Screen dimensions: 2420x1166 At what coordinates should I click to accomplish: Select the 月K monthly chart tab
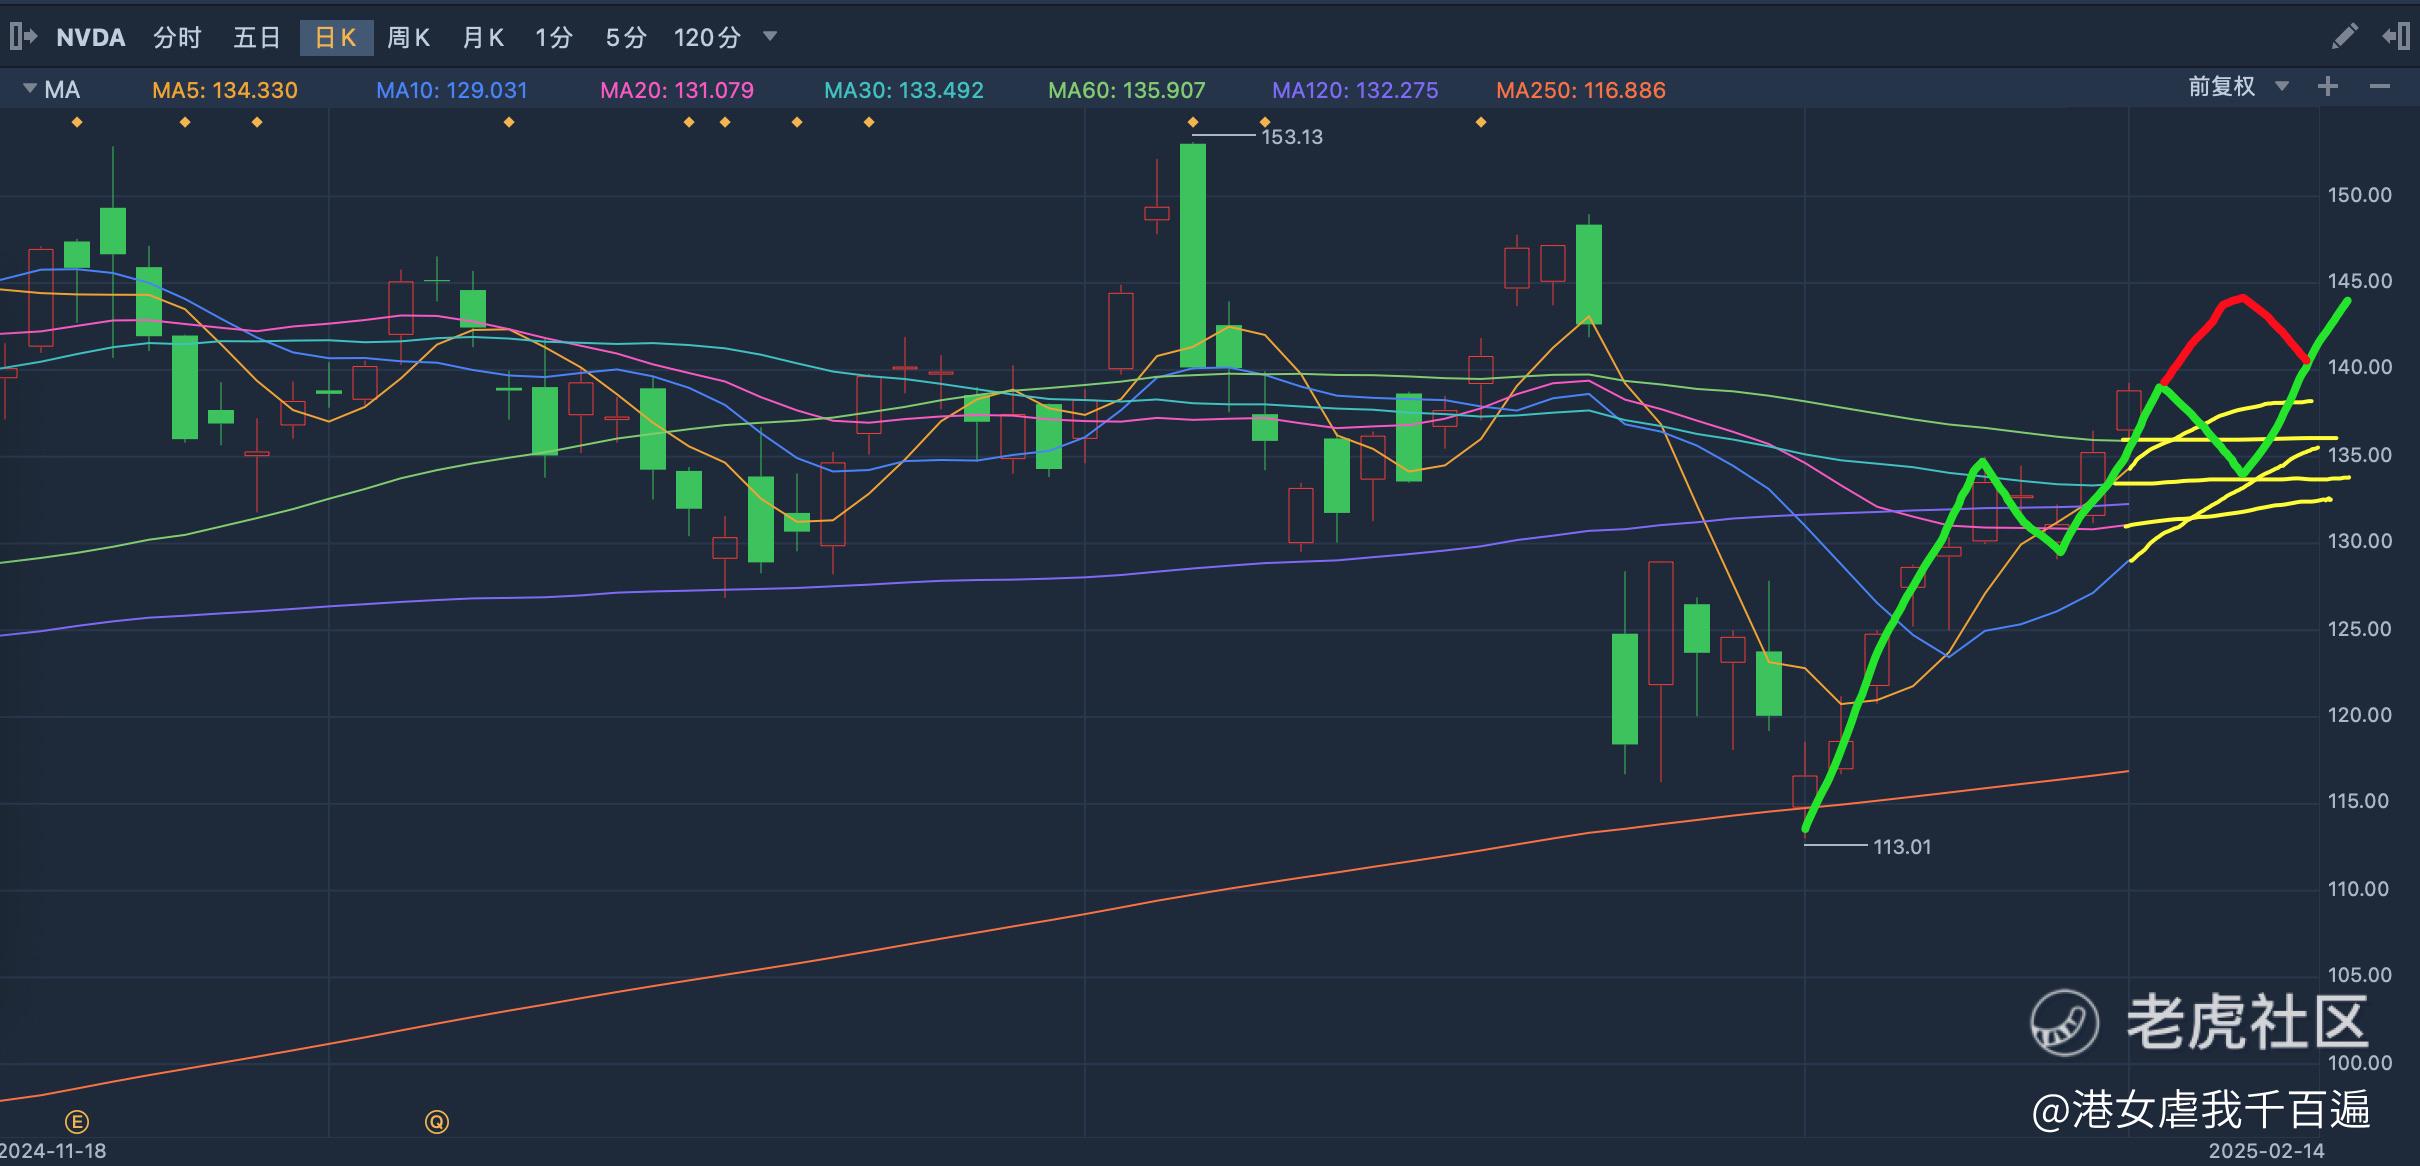click(483, 38)
